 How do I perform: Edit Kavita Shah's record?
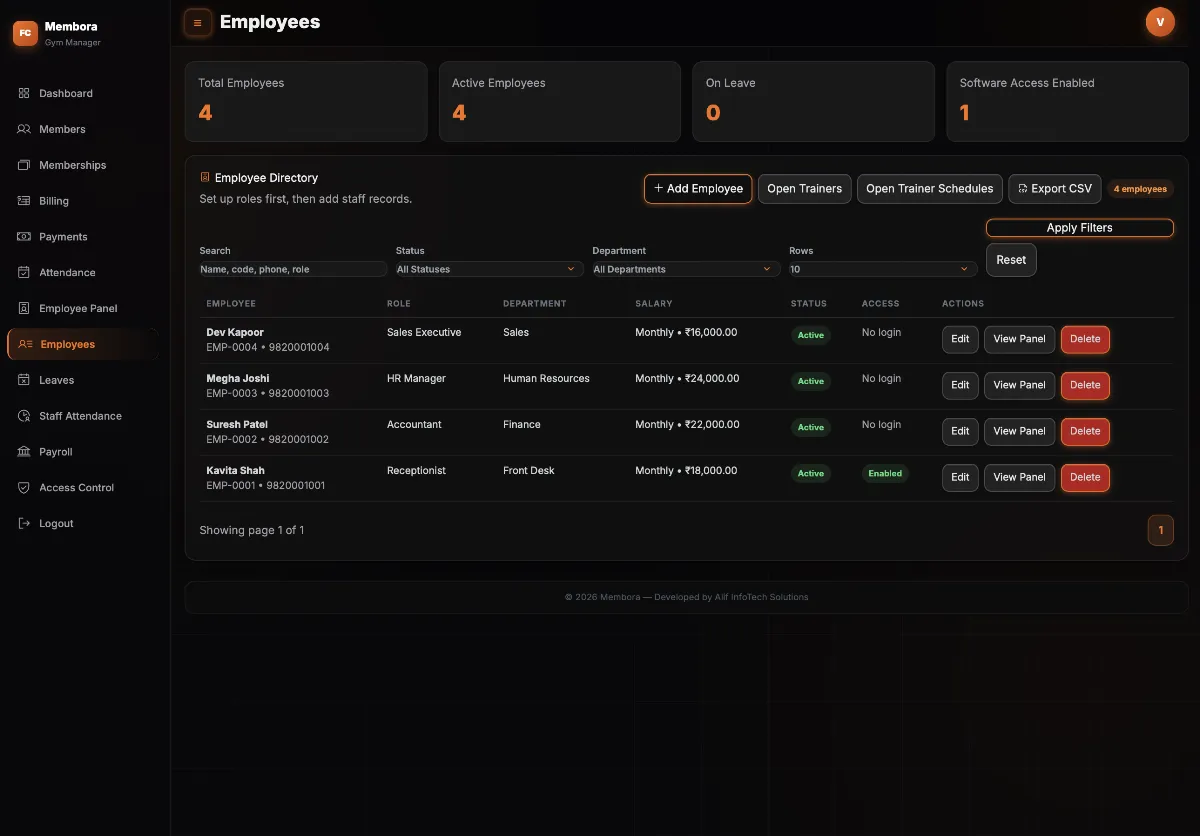point(960,477)
